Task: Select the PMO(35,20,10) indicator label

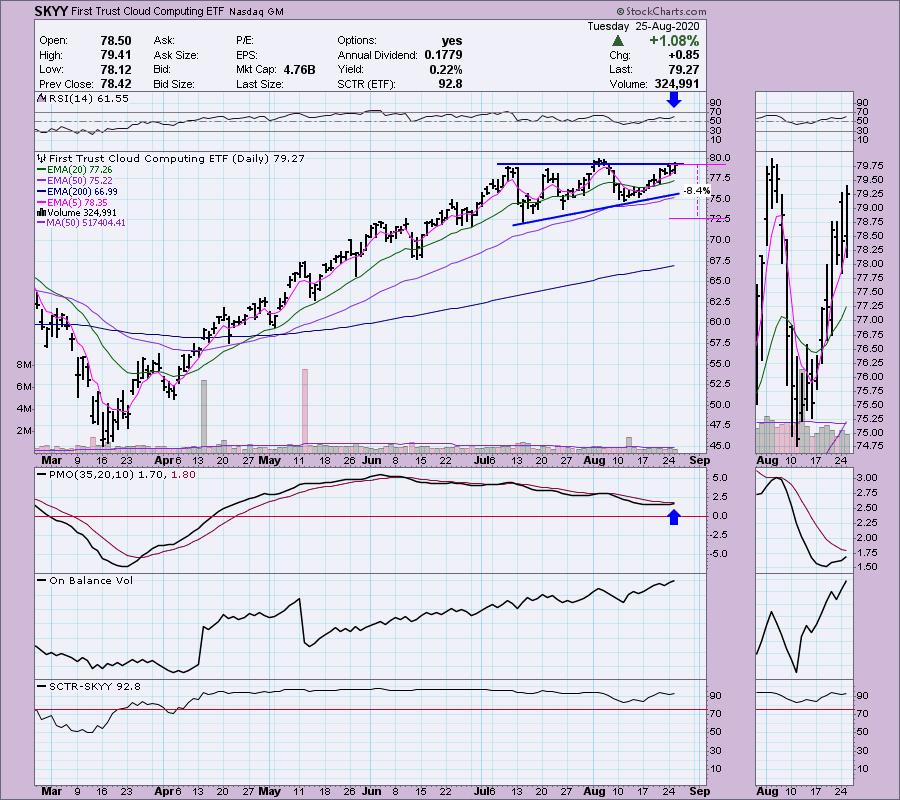Action: (116, 475)
